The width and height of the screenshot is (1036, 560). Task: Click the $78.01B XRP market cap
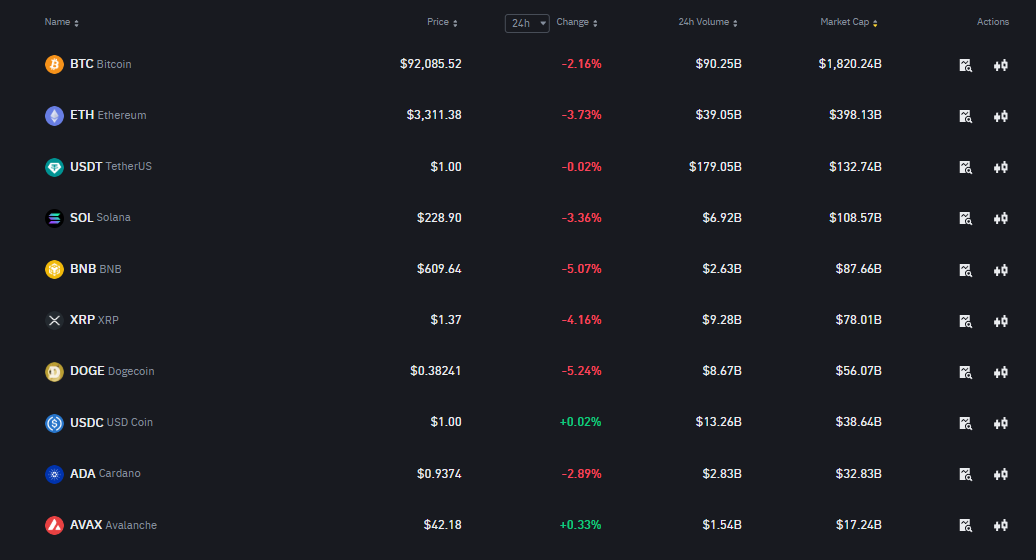(x=859, y=320)
